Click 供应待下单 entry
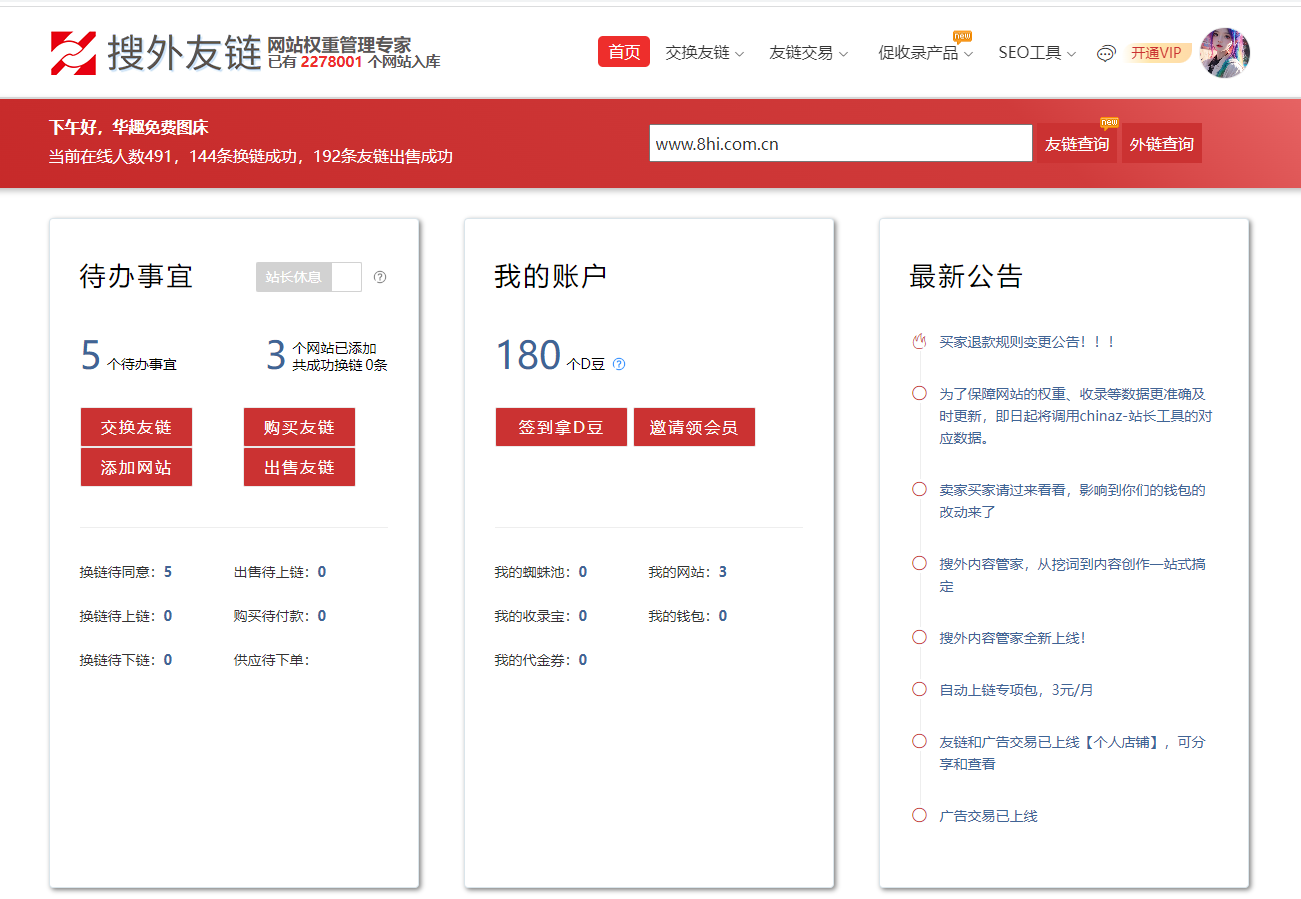Viewport: 1301px width, 899px height. 272,660
